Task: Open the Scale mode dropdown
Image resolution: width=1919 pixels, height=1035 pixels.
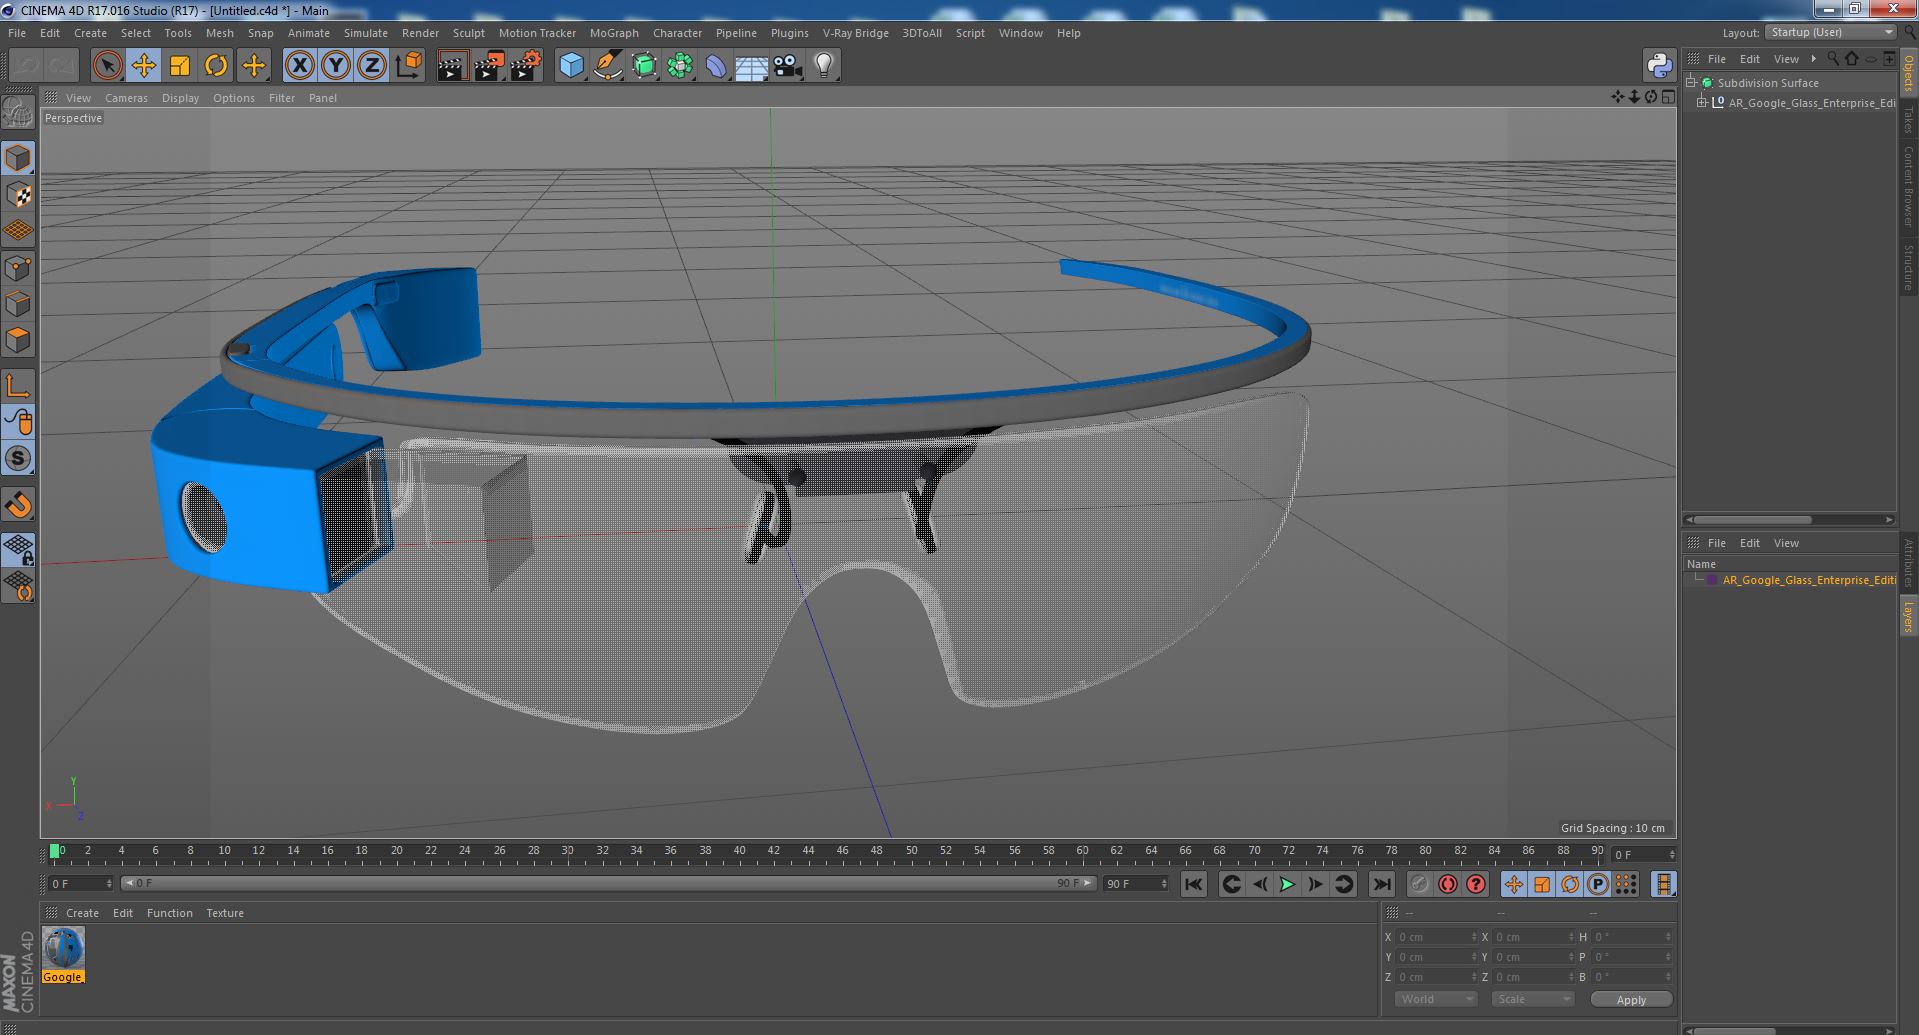Action: pos(1532,999)
